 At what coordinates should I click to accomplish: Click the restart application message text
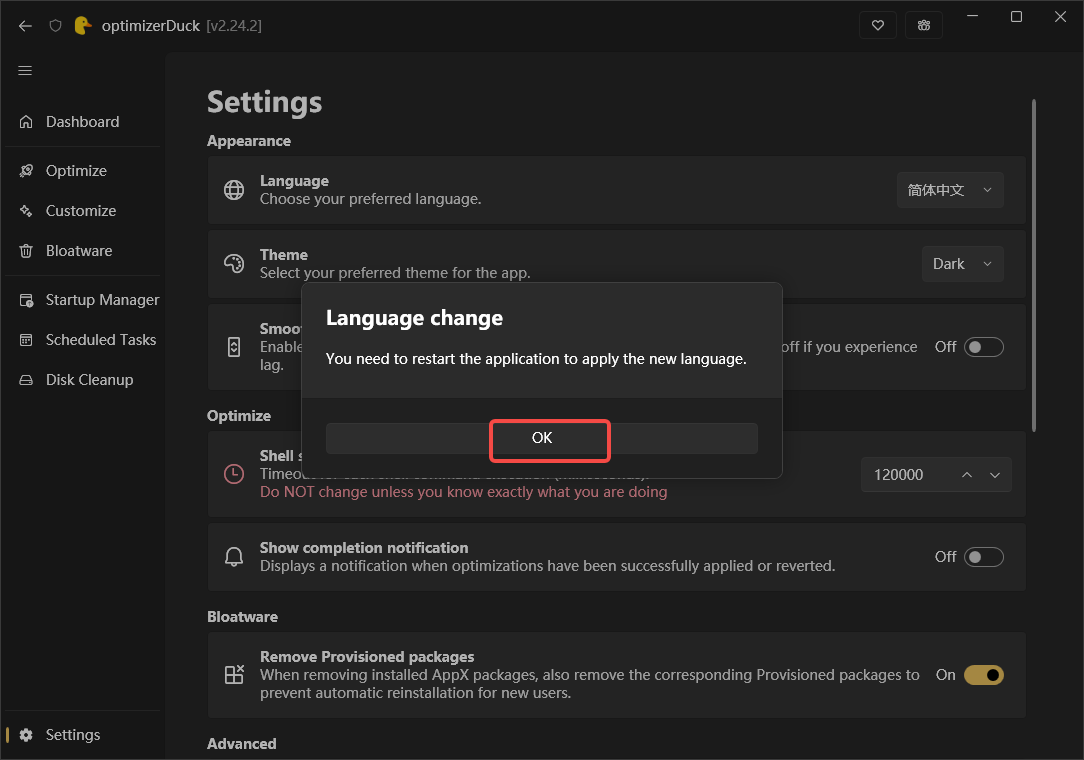click(x=536, y=359)
